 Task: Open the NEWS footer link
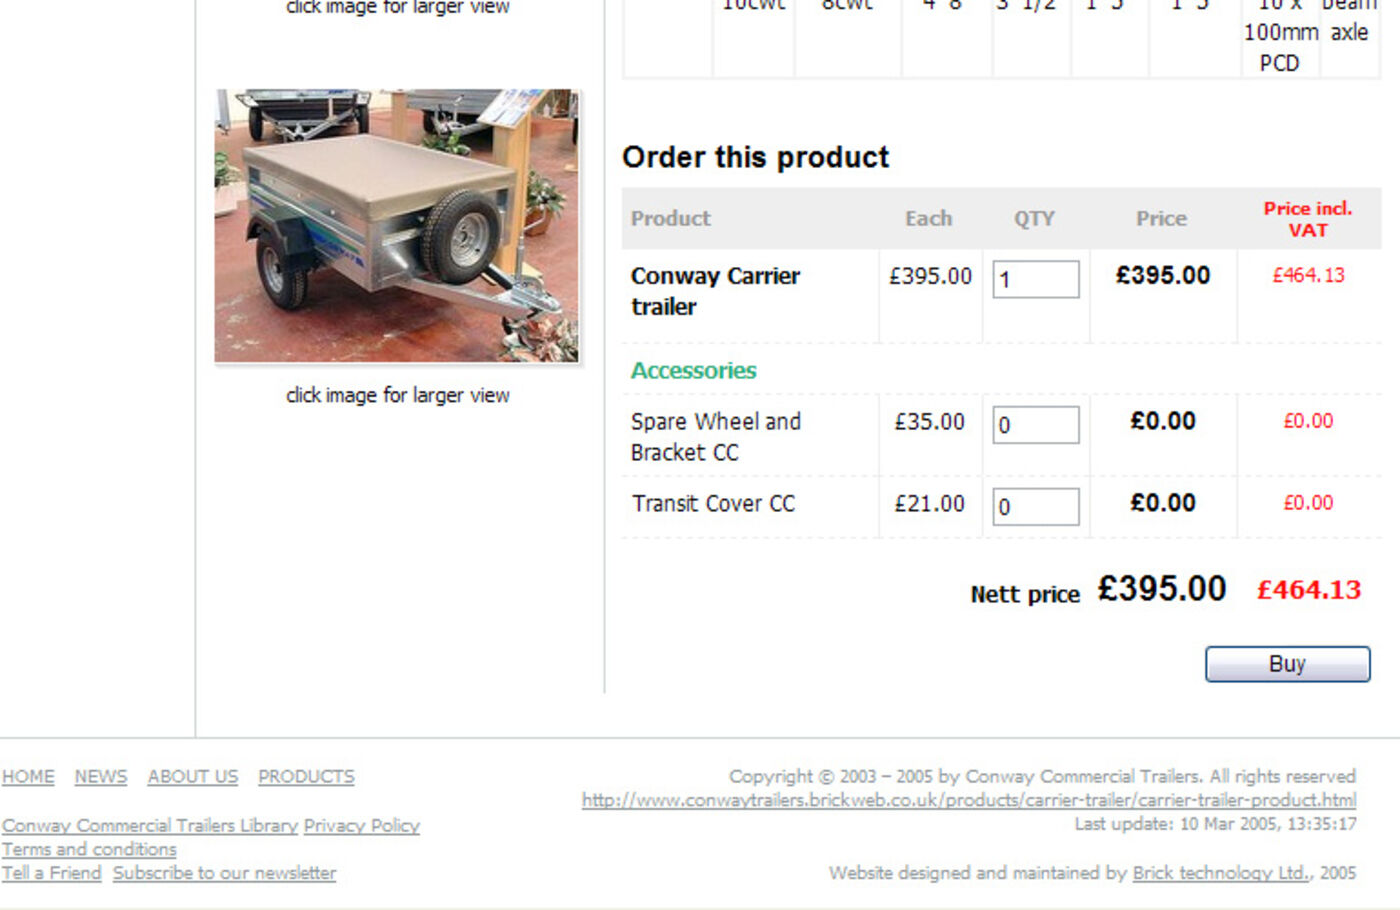pos(101,777)
